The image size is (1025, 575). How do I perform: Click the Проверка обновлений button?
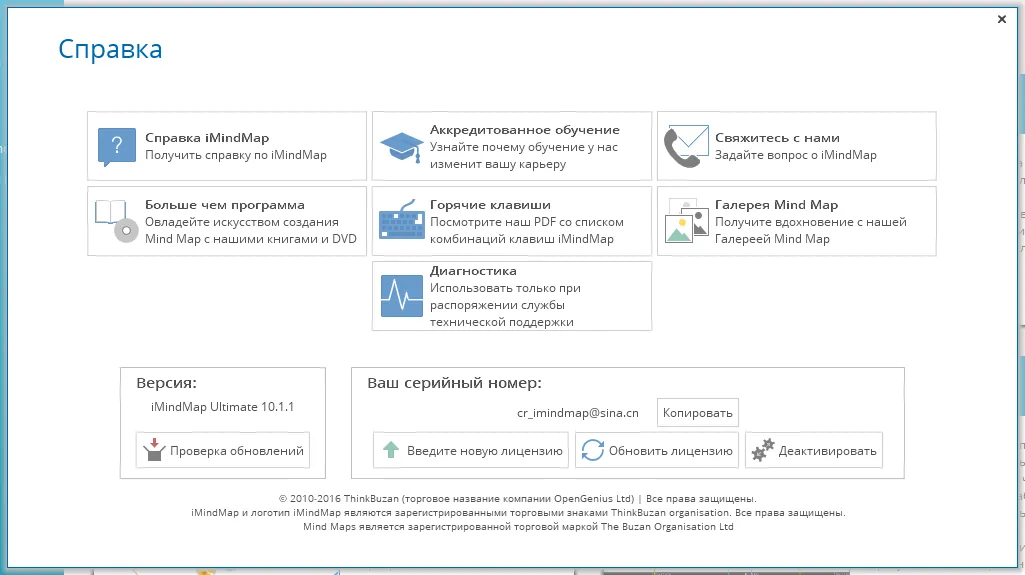pos(223,450)
